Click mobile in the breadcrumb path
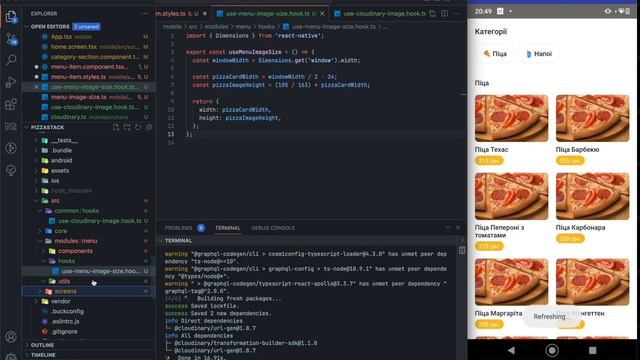This screenshot has width=640, height=360. pyautogui.click(x=172, y=27)
